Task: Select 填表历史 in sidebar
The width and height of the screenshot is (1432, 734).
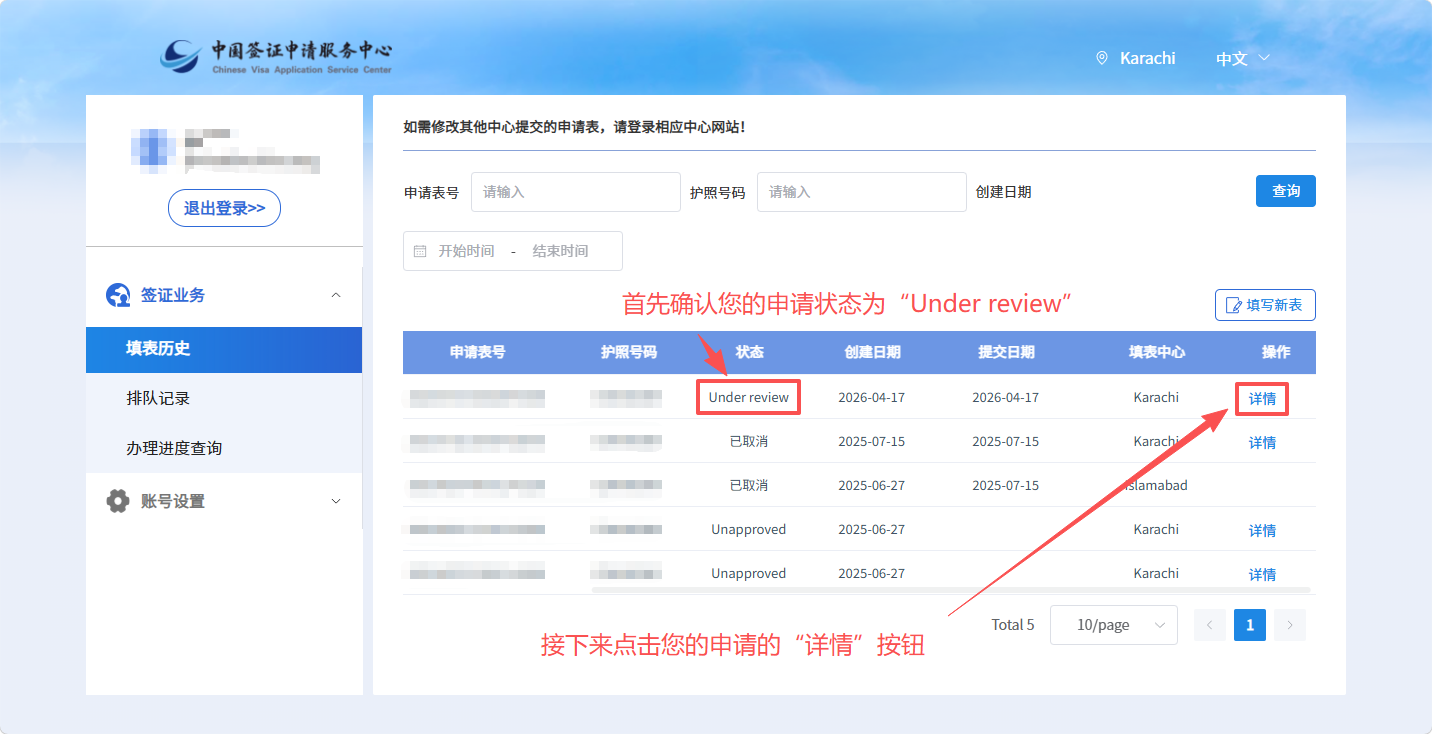Action: [x=158, y=349]
